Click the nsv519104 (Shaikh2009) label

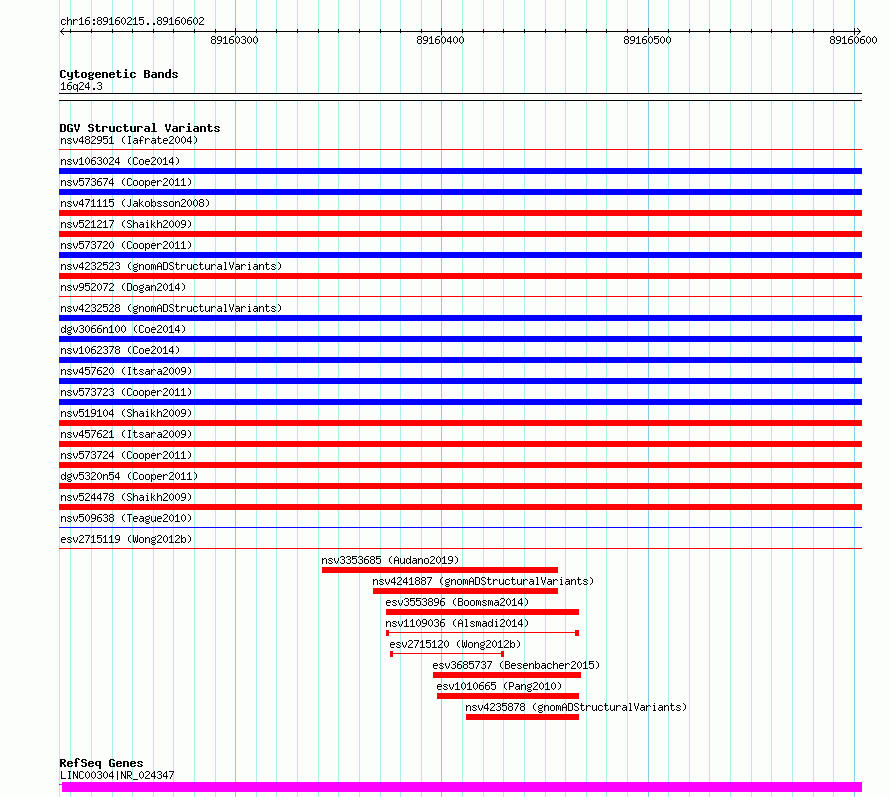tap(126, 413)
